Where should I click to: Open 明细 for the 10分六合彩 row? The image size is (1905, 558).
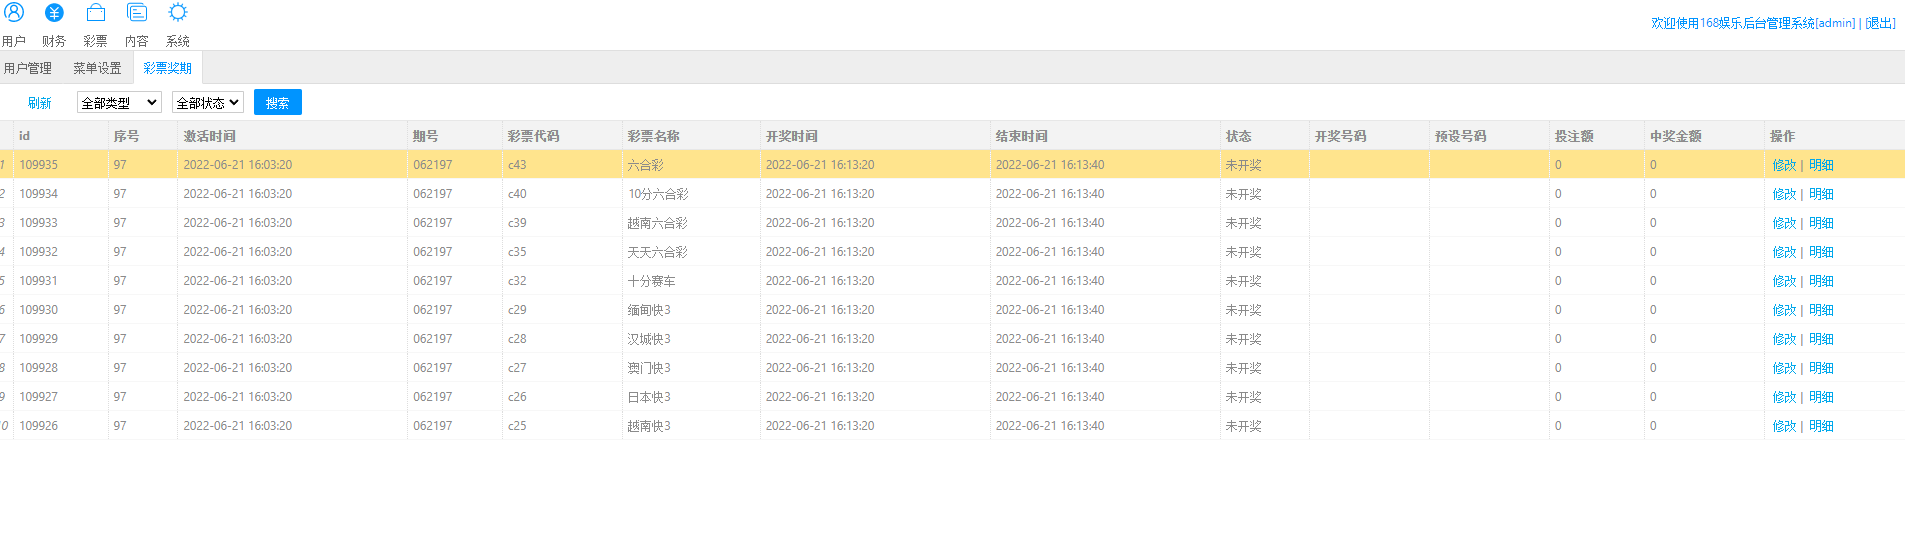pyautogui.click(x=1821, y=194)
